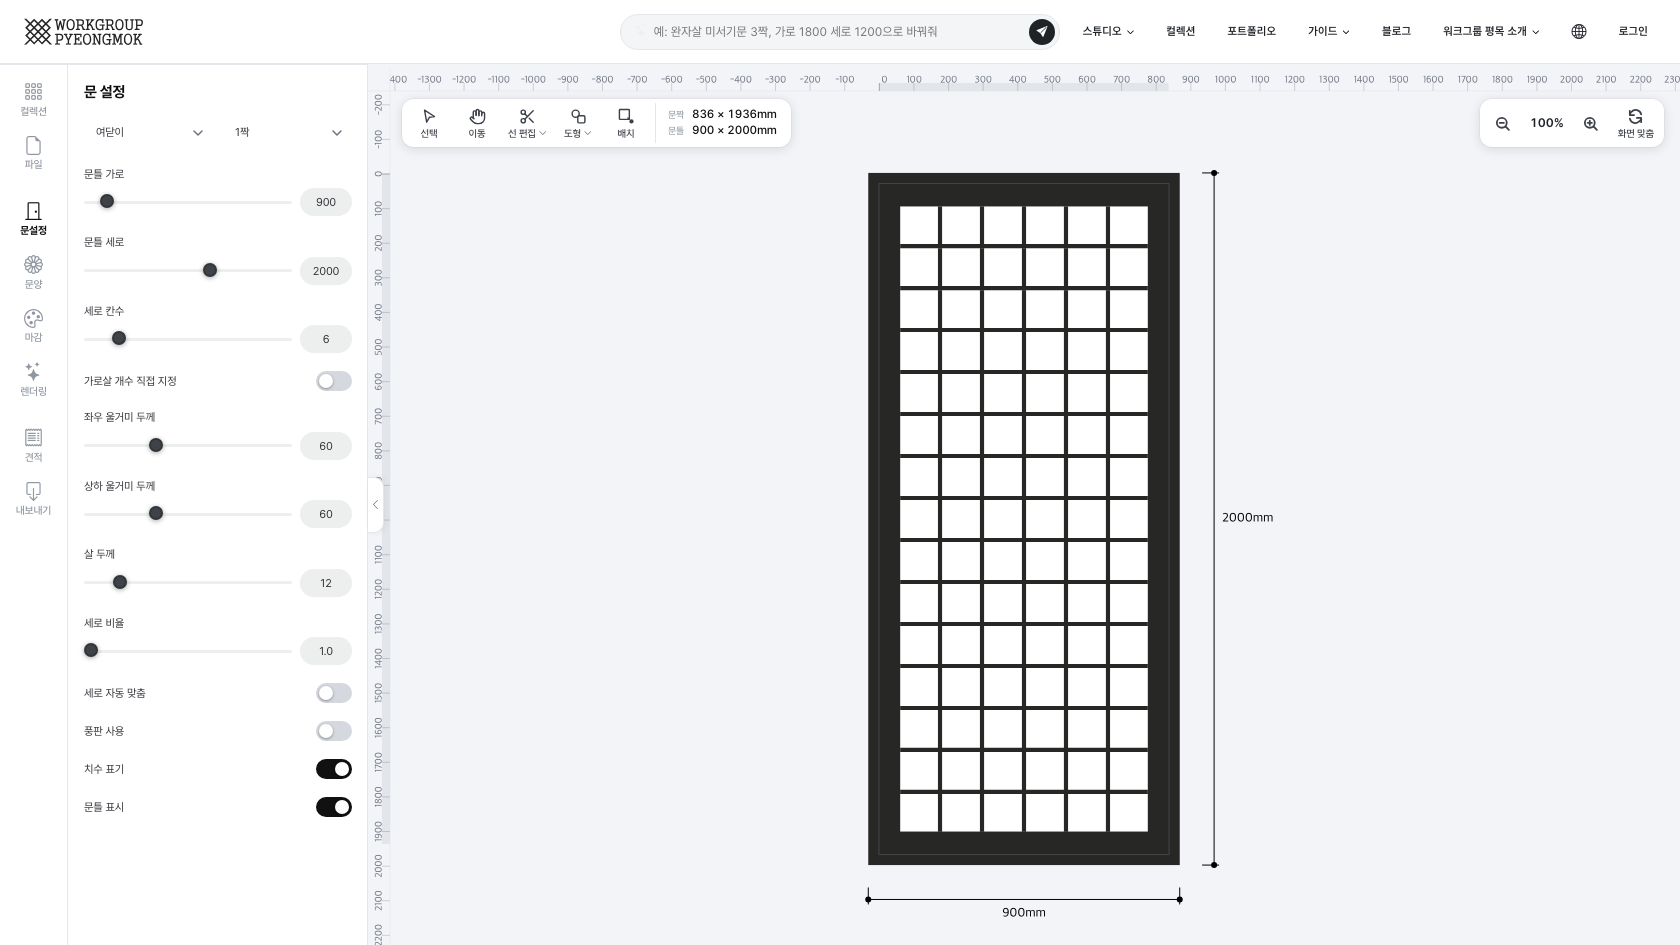
Task: Open the 컬렉션 sidebar panel icon
Action: coord(33,99)
